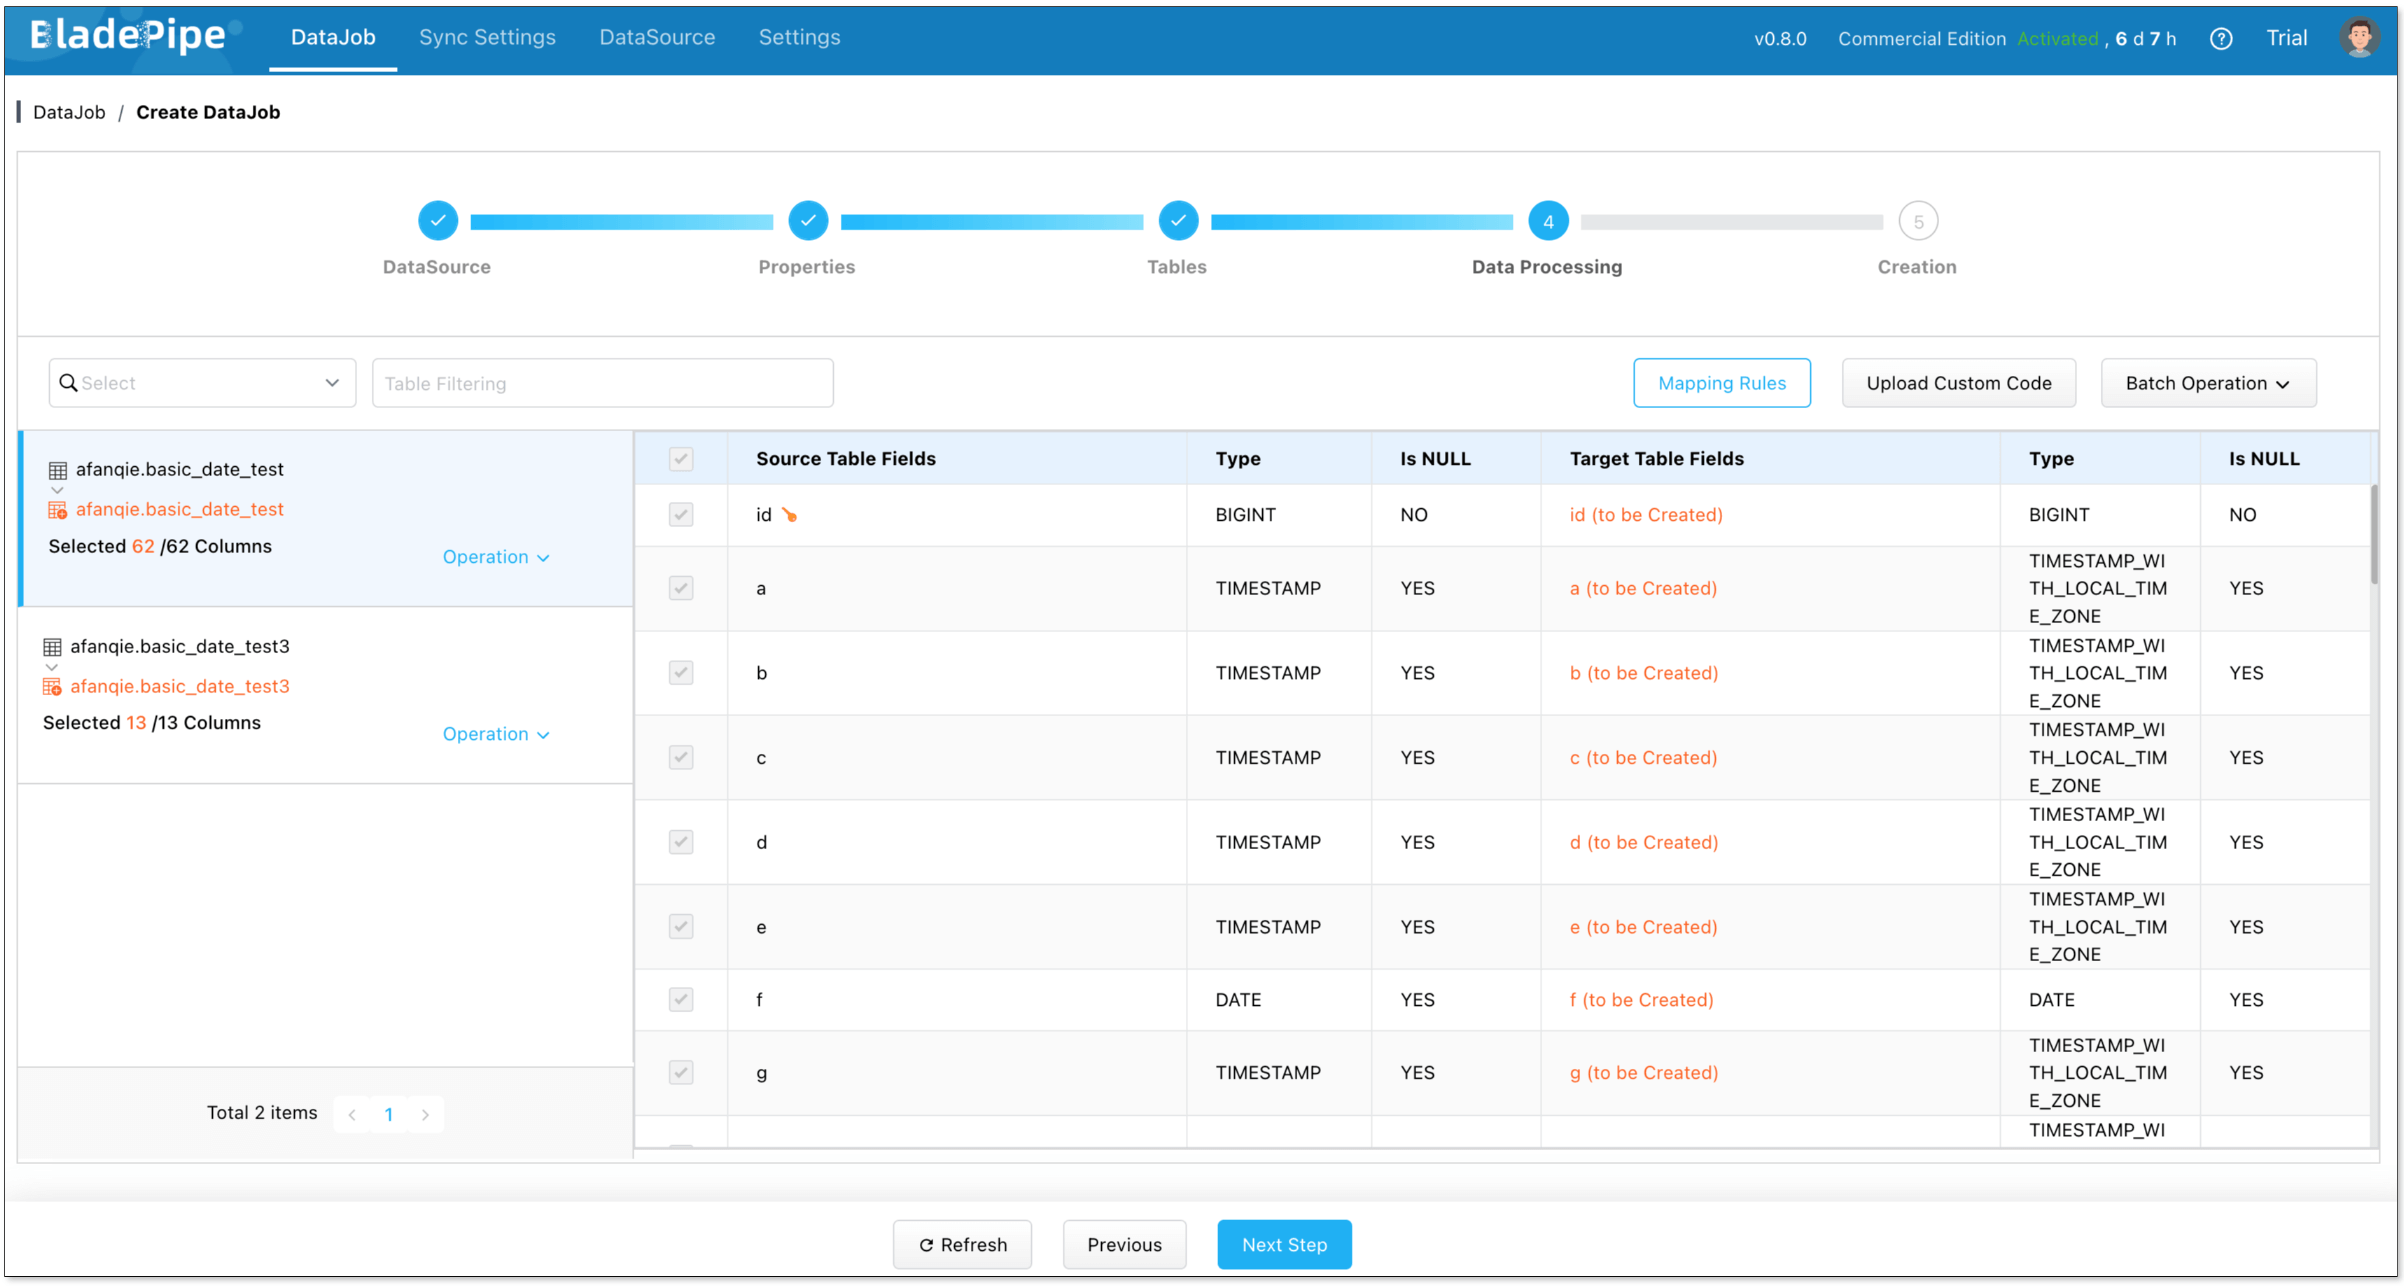Viewport: 2404px width, 1286px height.
Task: Click the primary key icon beside id
Action: coord(789,515)
